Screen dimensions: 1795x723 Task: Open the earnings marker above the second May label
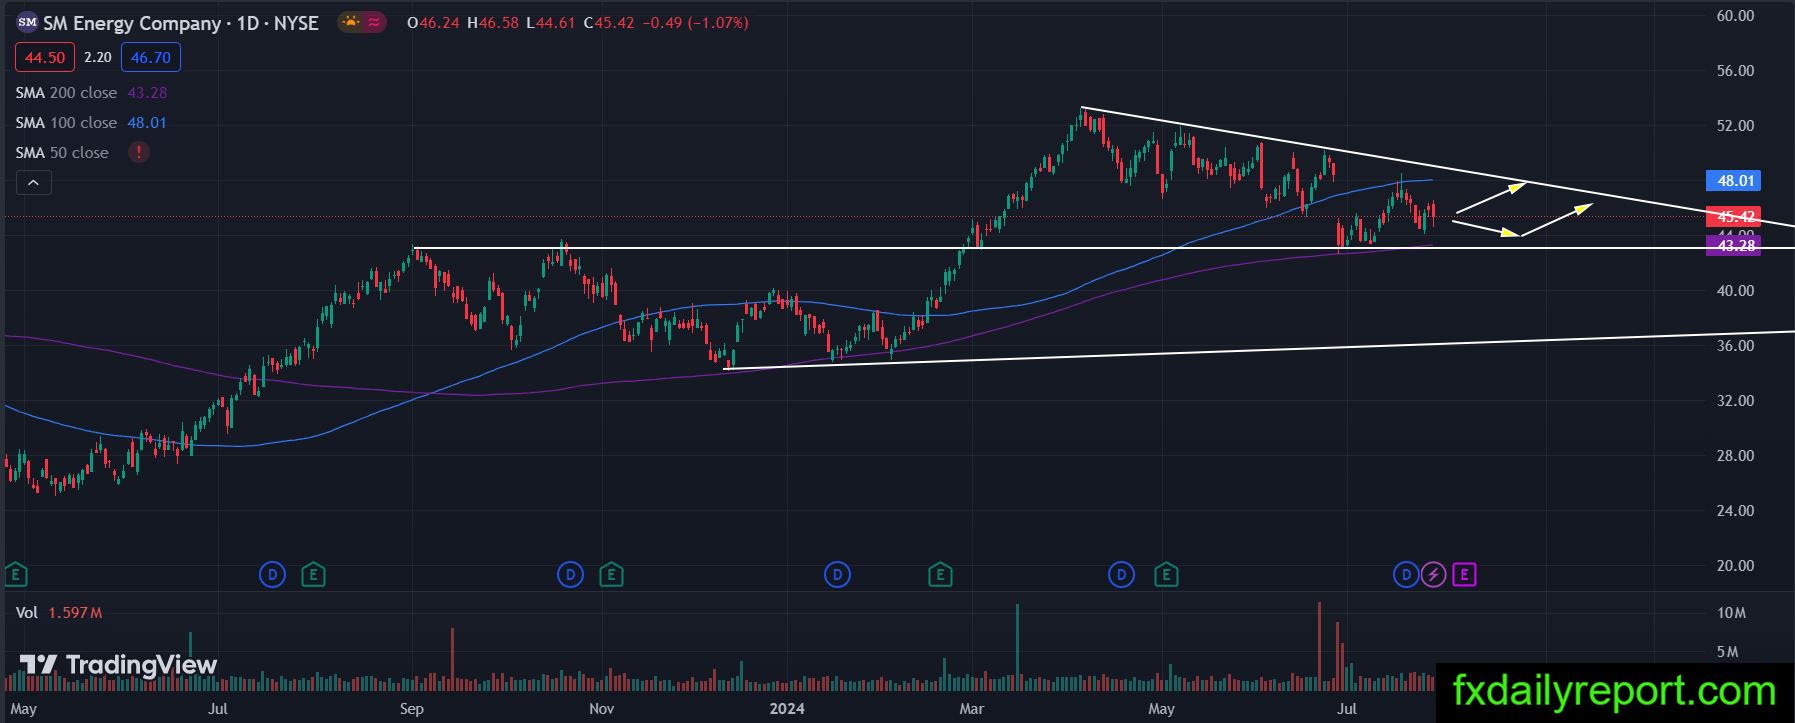1165,574
